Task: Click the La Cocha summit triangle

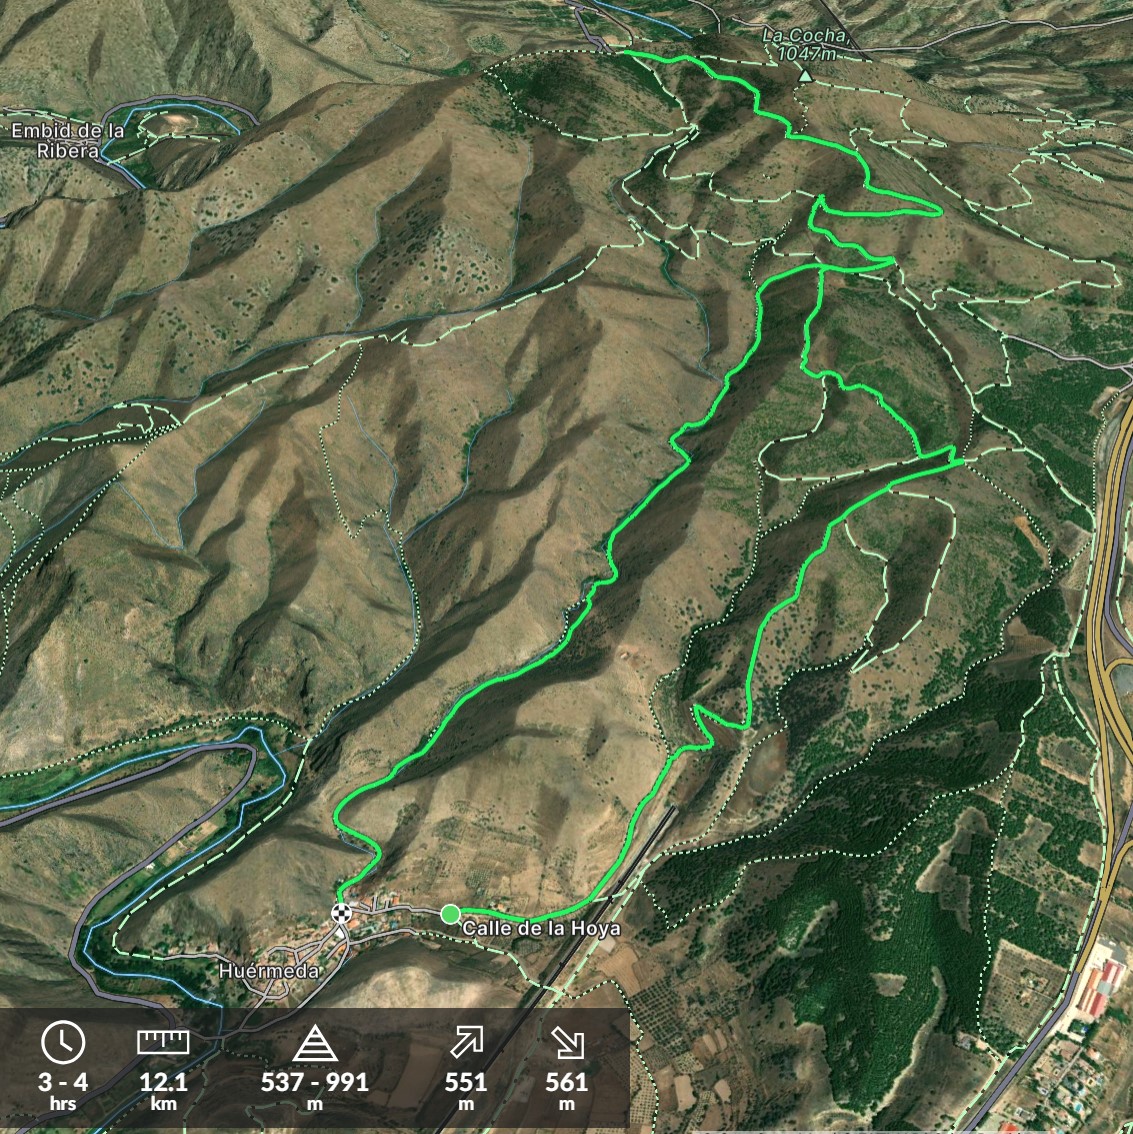Action: coord(805,76)
